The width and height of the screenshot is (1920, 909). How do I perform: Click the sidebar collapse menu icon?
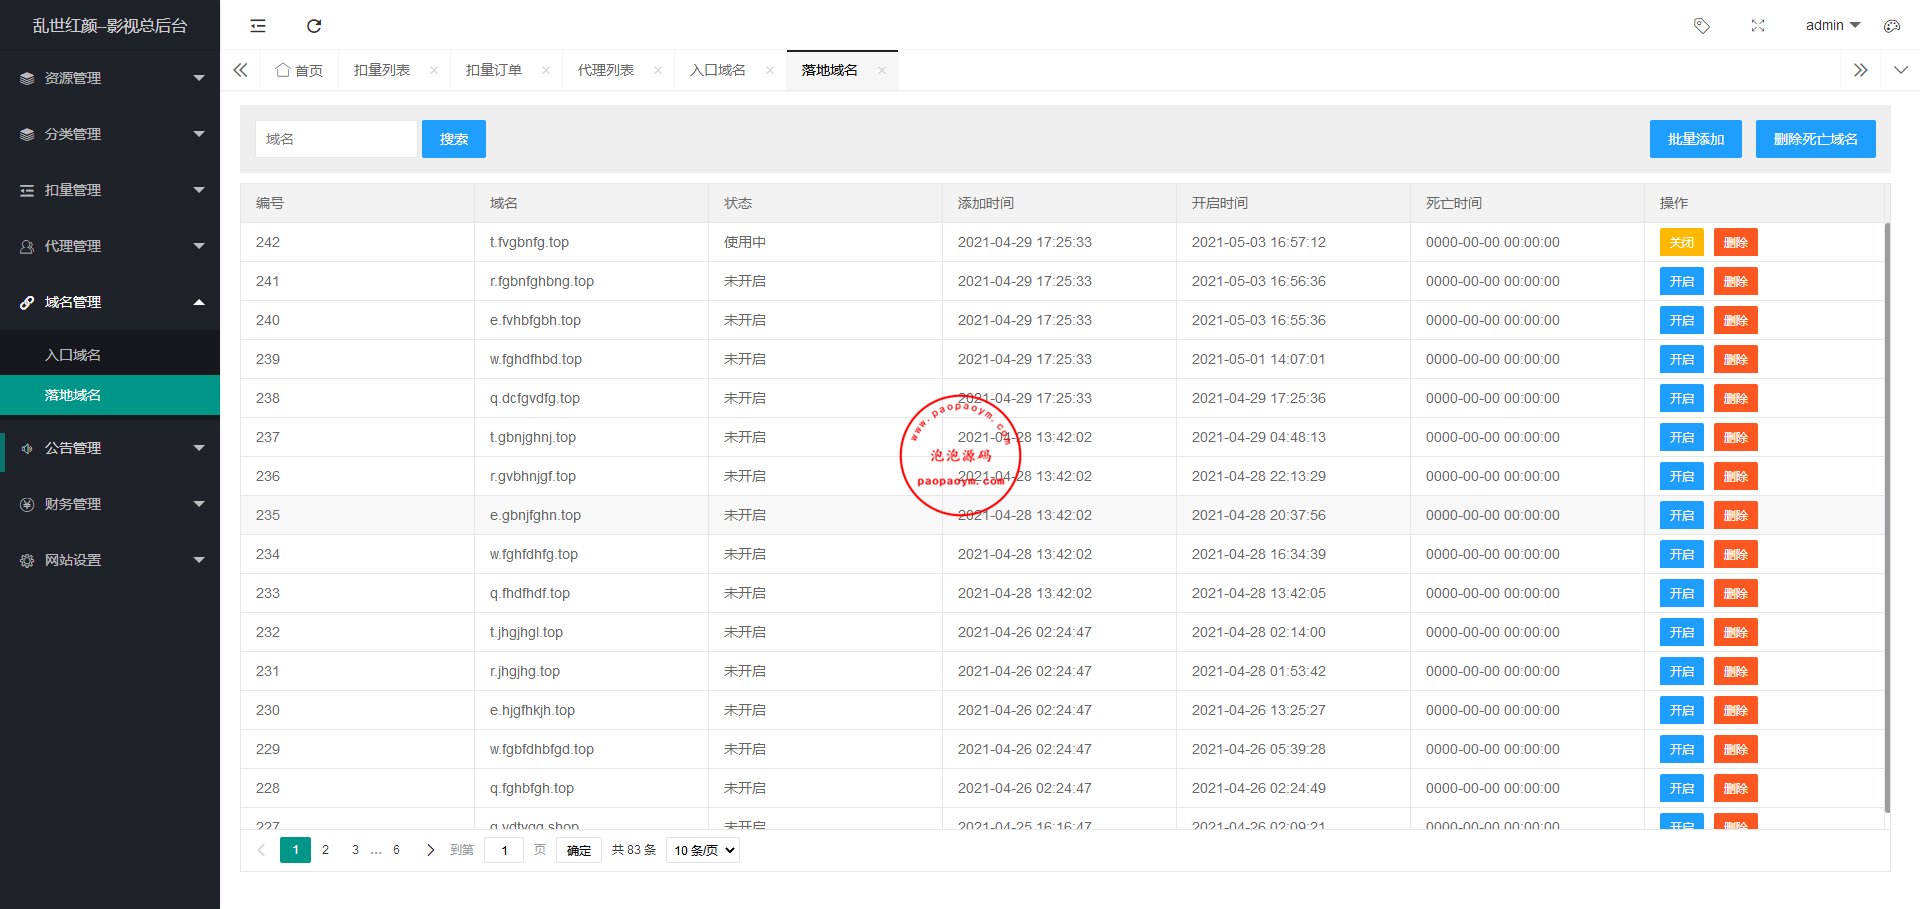(258, 26)
